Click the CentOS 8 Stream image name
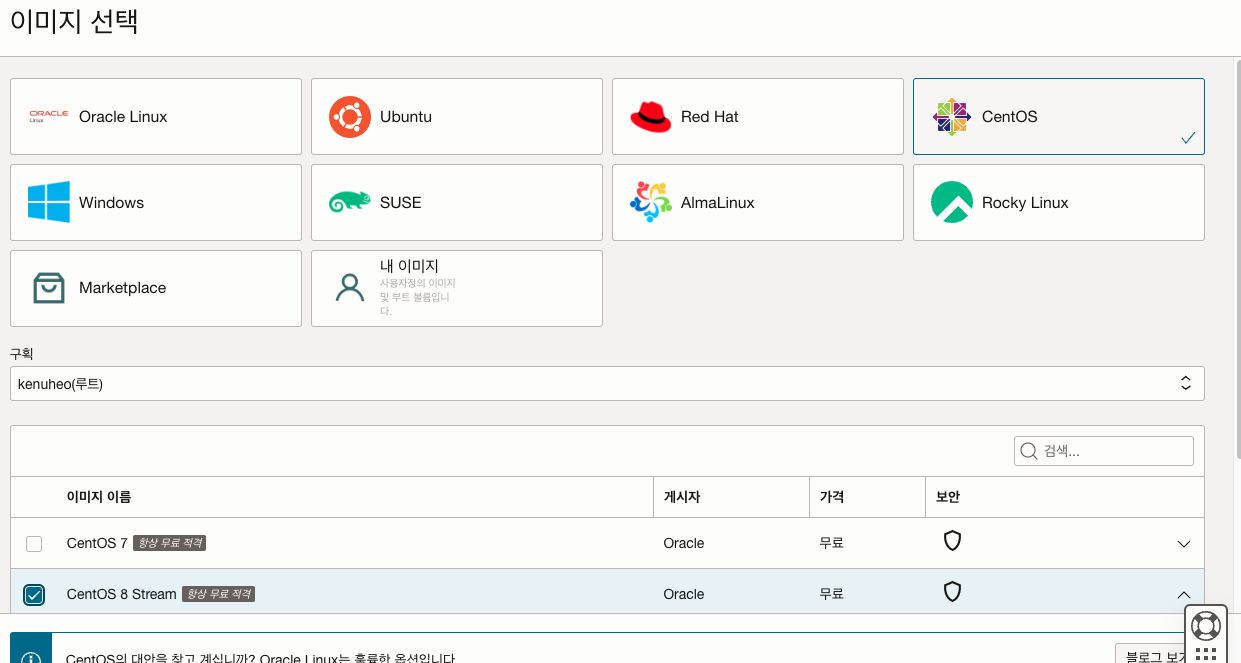This screenshot has height=663, width=1241. (x=122, y=594)
